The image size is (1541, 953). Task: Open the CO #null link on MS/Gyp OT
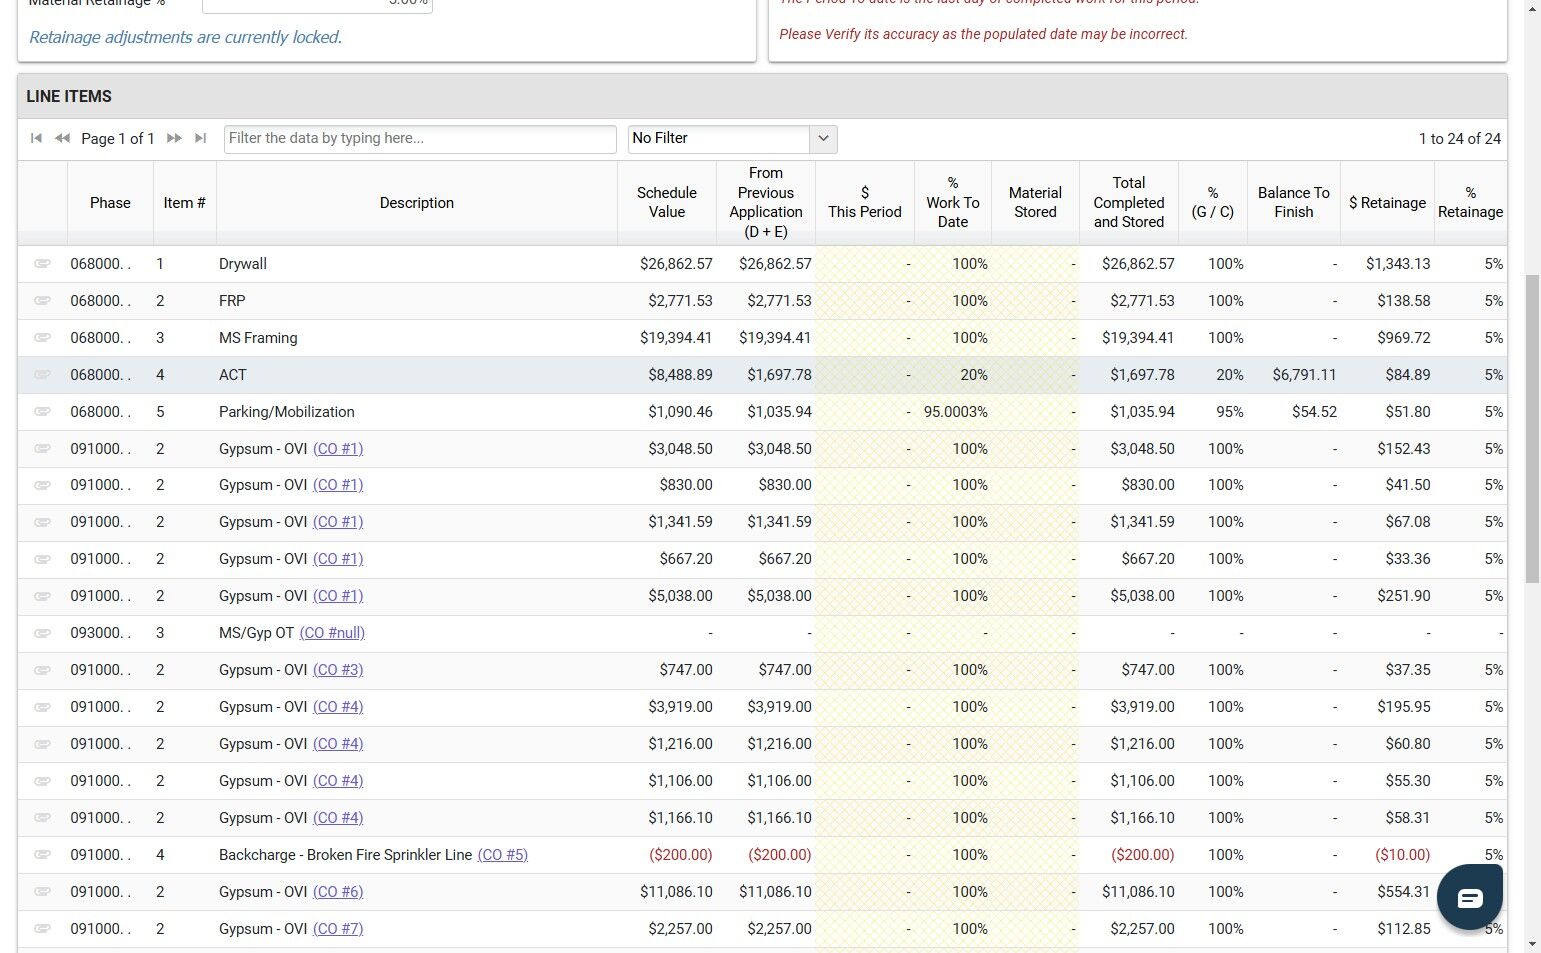(332, 633)
